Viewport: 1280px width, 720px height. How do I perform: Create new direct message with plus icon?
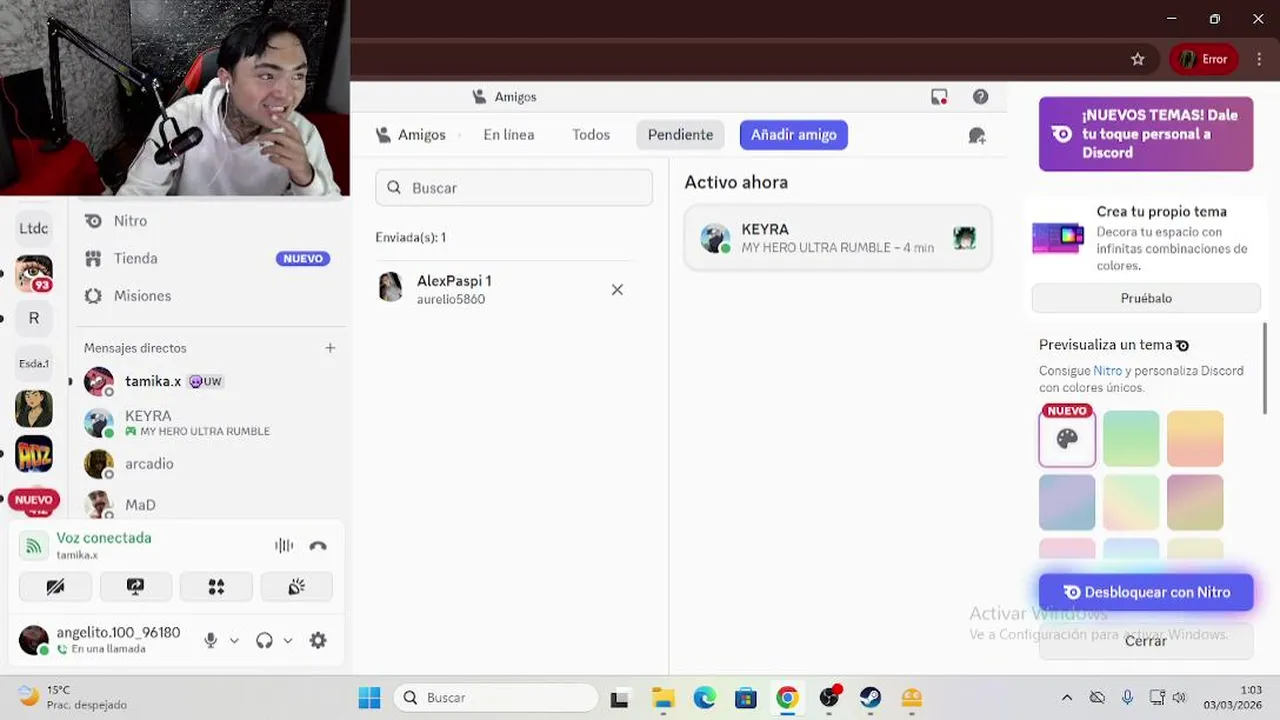(x=330, y=348)
